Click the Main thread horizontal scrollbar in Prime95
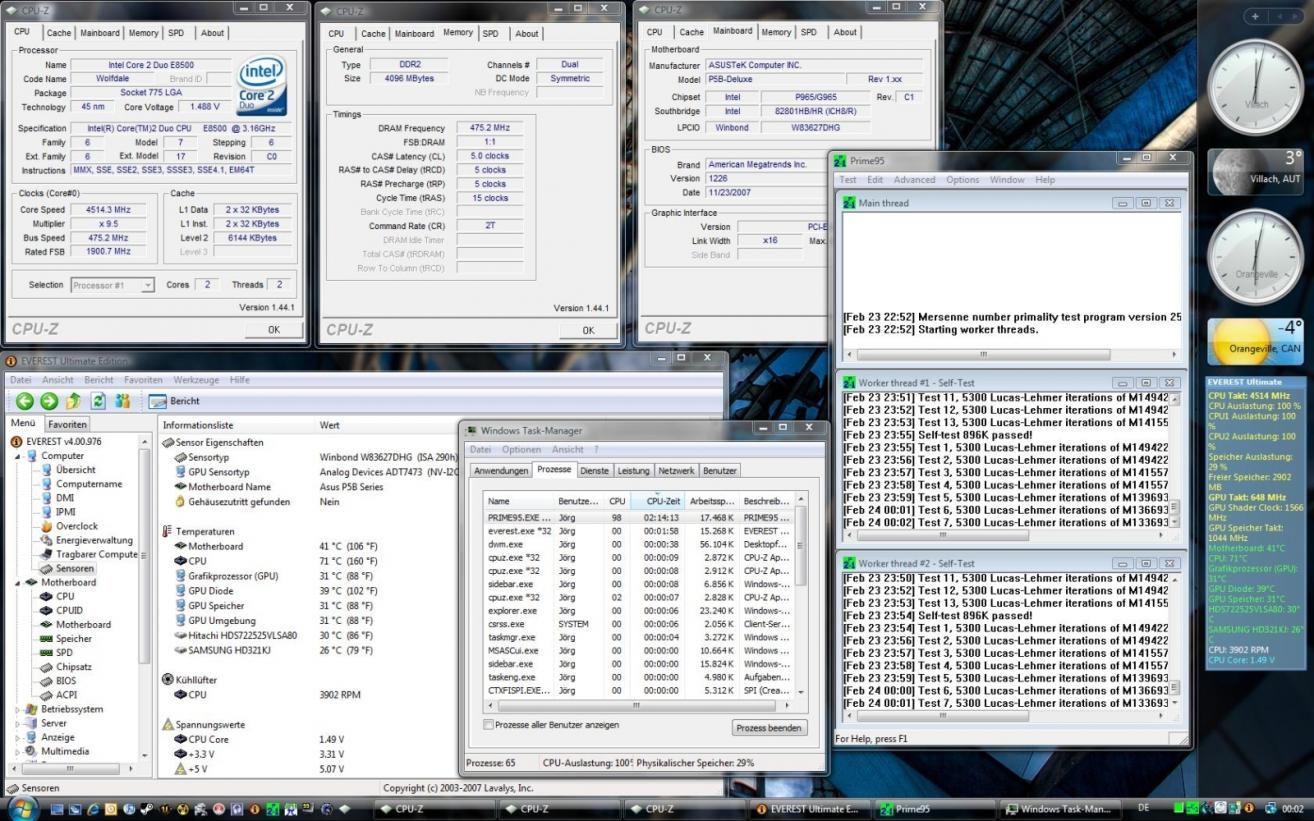Viewport: 1314px width, 821px height. coord(1010,354)
